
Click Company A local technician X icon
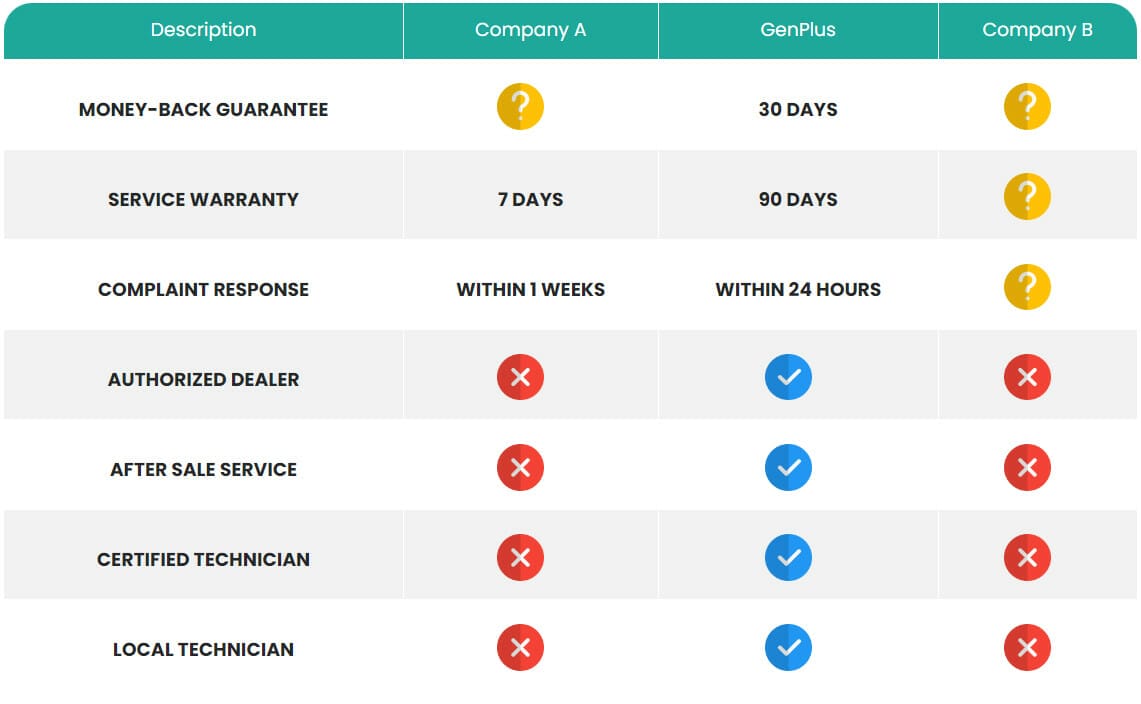[x=520, y=647]
